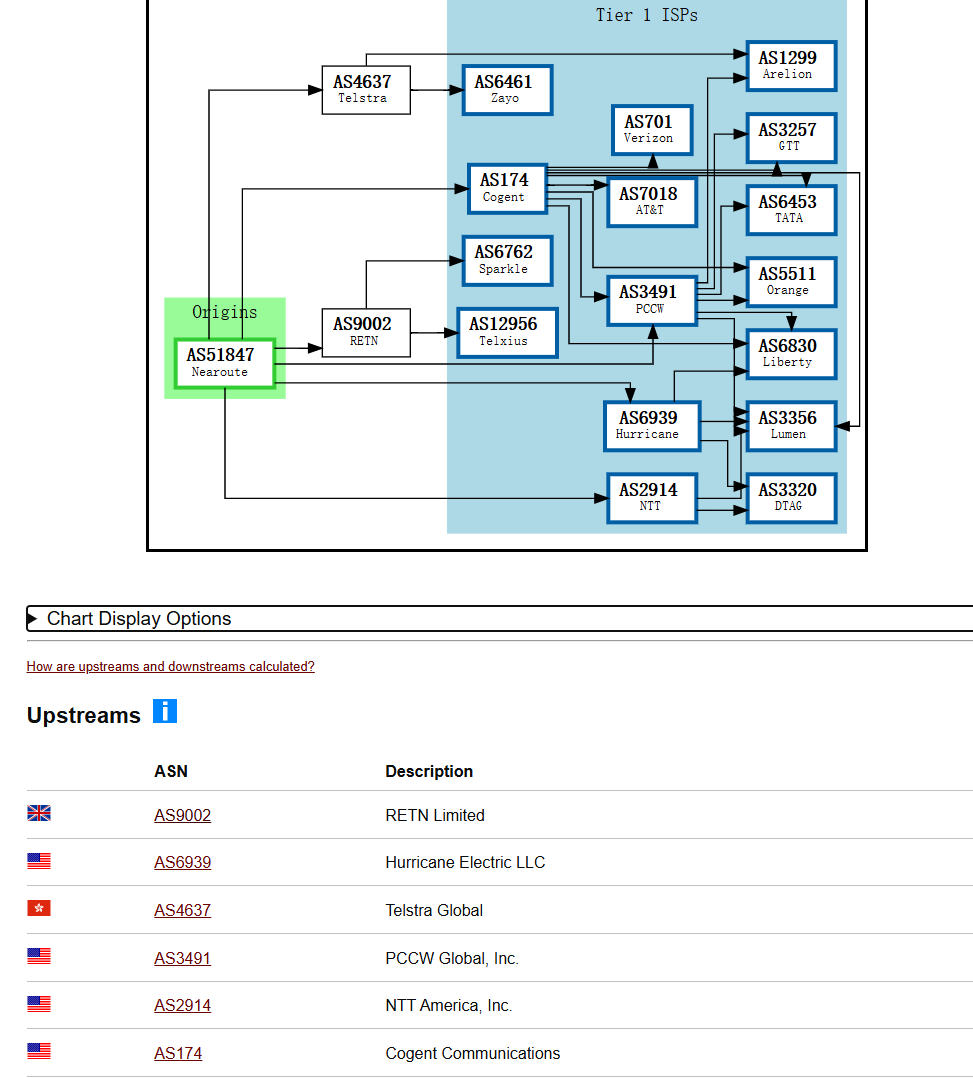The height and width of the screenshot is (1078, 973).
Task: Click the AS12956 Telxius graph node
Action: point(507,333)
